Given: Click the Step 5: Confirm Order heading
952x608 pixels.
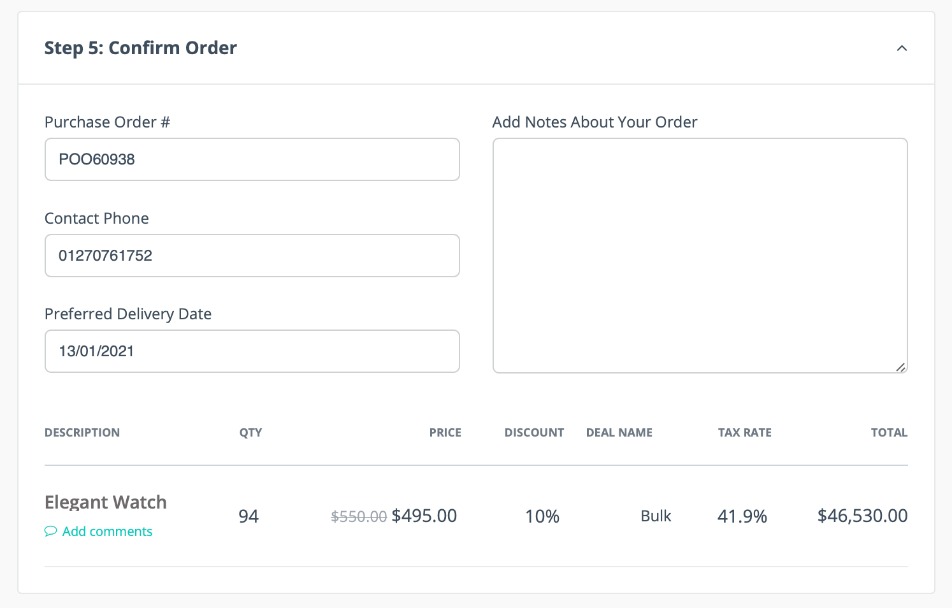Looking at the screenshot, I should click(x=140, y=48).
